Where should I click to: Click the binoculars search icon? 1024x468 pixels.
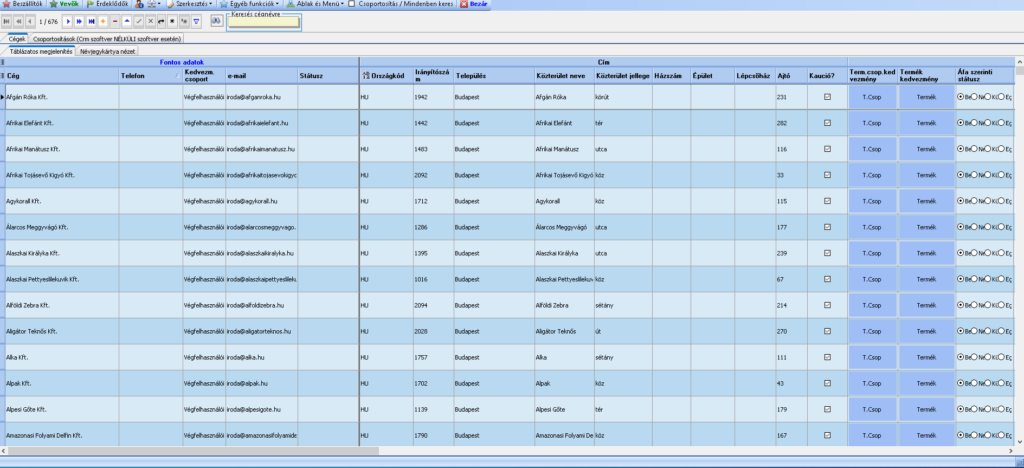pos(217,21)
